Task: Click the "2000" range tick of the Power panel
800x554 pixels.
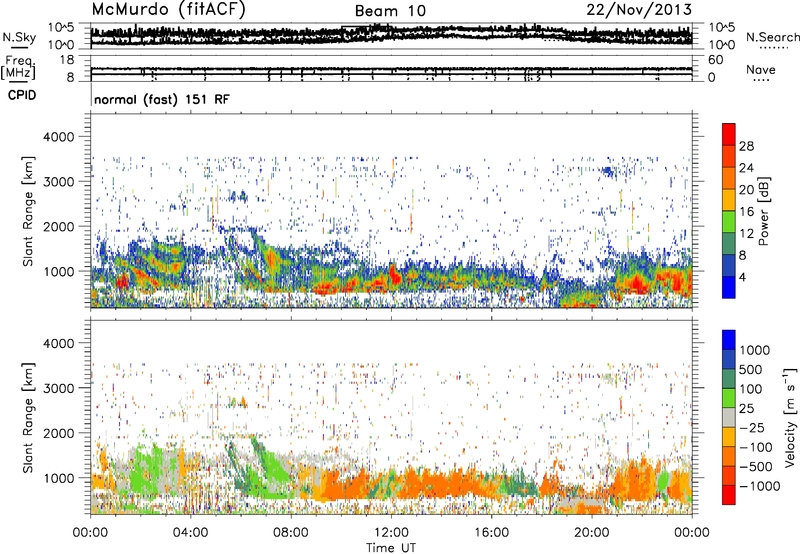Action: 58,226
